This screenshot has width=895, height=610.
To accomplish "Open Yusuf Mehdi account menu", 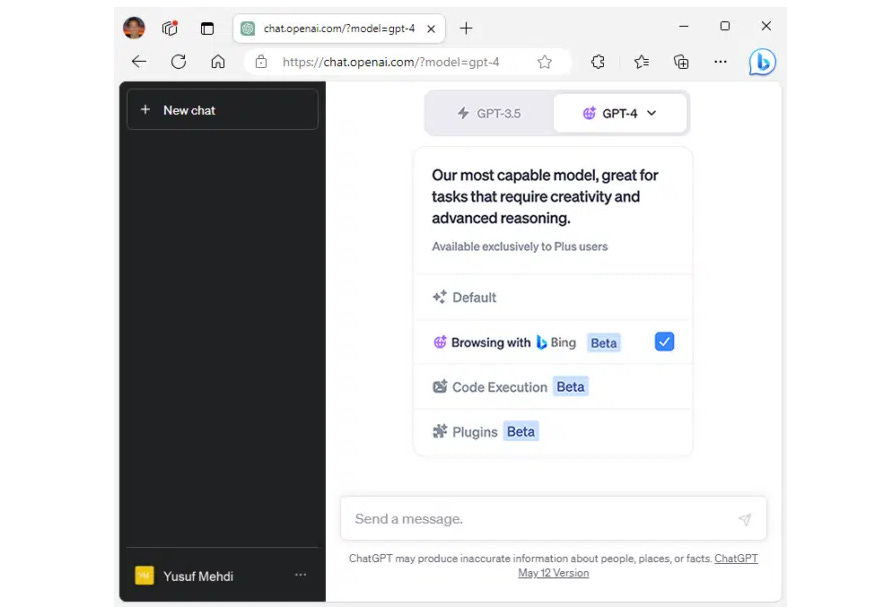I will [x=222, y=576].
